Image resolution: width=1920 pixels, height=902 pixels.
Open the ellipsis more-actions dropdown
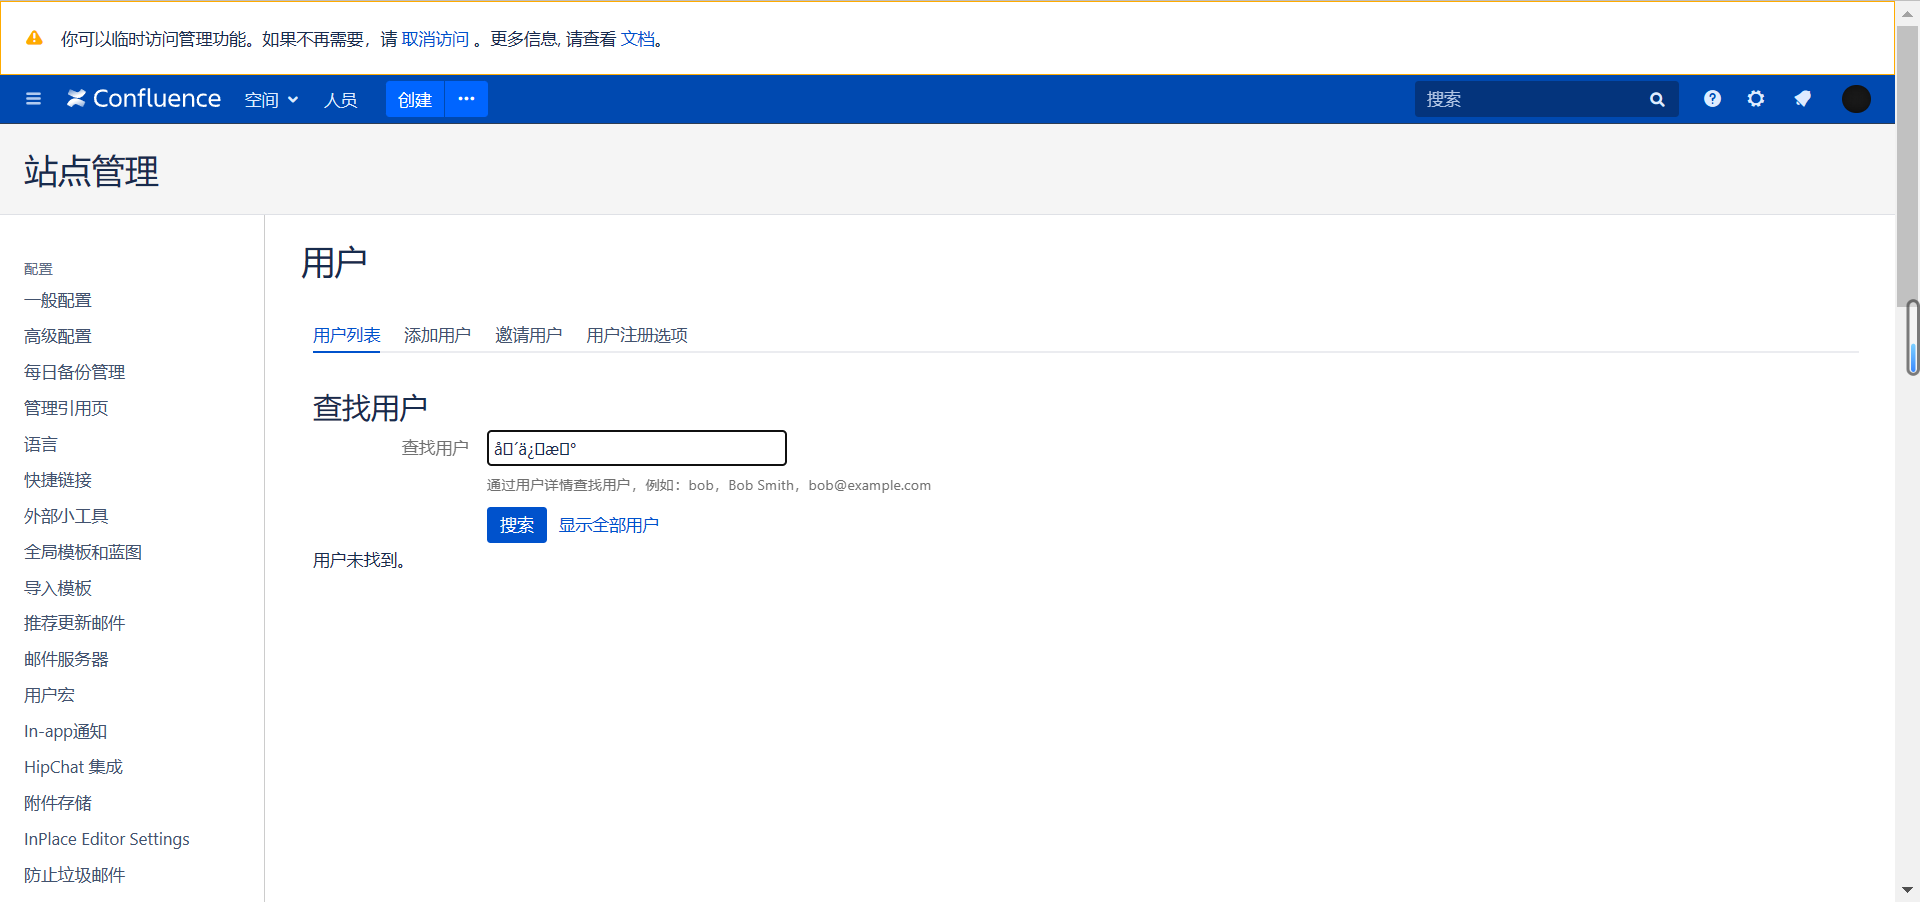(x=466, y=99)
